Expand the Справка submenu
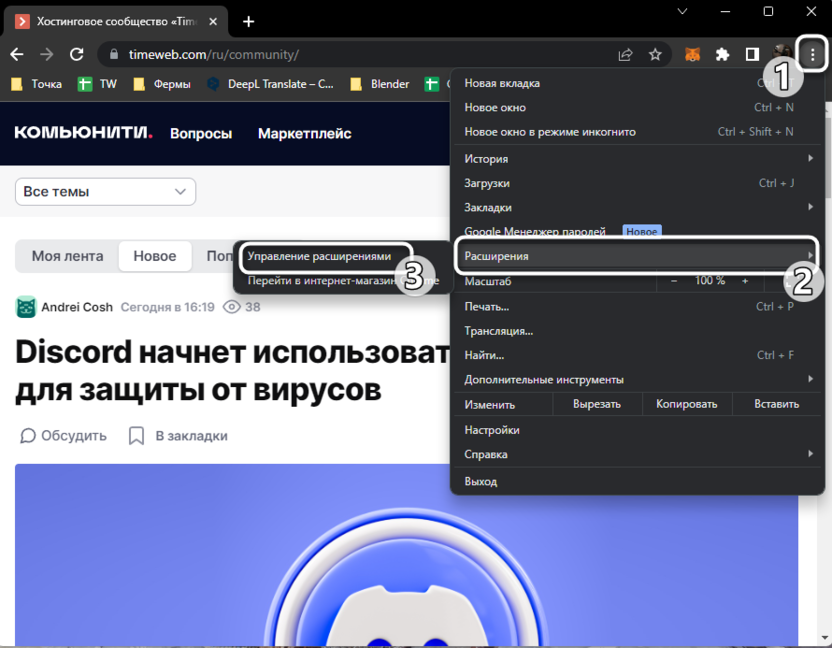Screen dimensions: 832x648 637,455
